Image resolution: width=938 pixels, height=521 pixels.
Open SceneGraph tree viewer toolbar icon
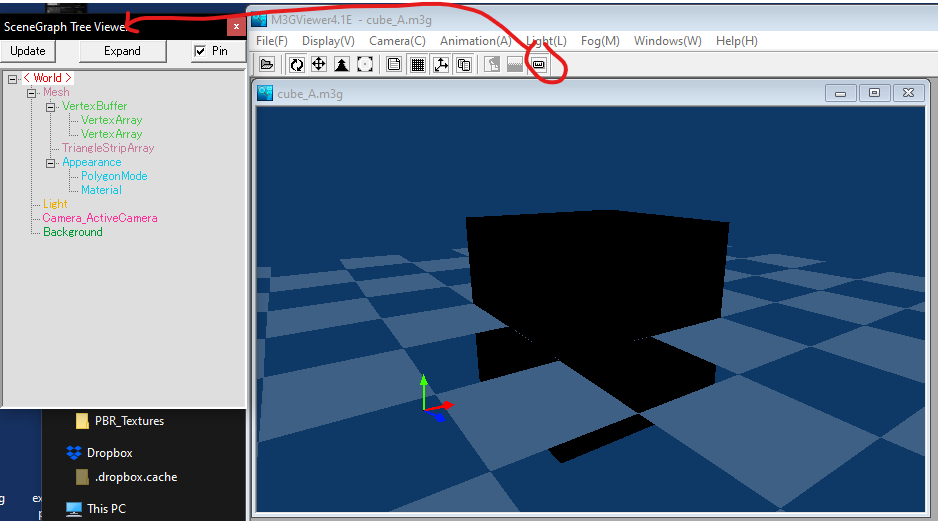pos(539,65)
